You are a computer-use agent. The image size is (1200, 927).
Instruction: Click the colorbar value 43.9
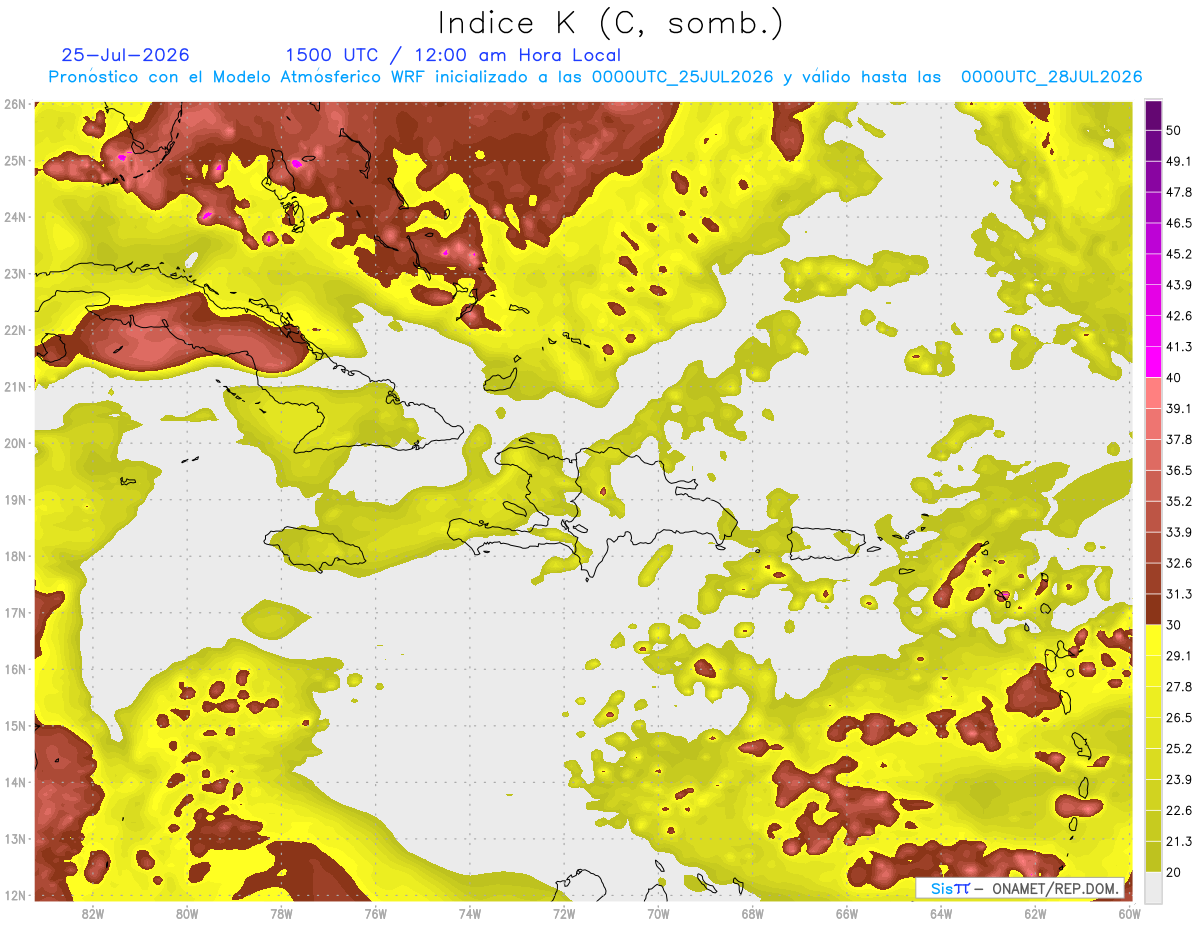1179,285
